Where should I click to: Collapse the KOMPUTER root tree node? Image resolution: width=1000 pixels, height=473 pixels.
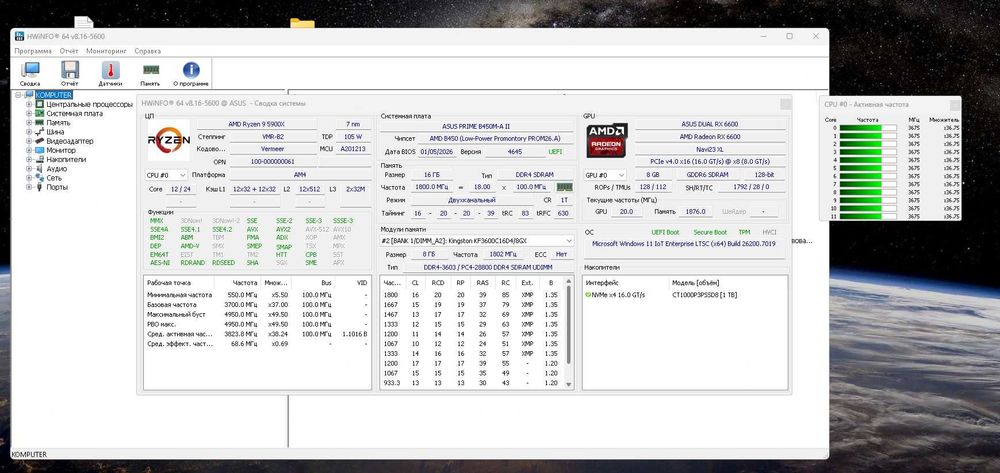click(19, 95)
